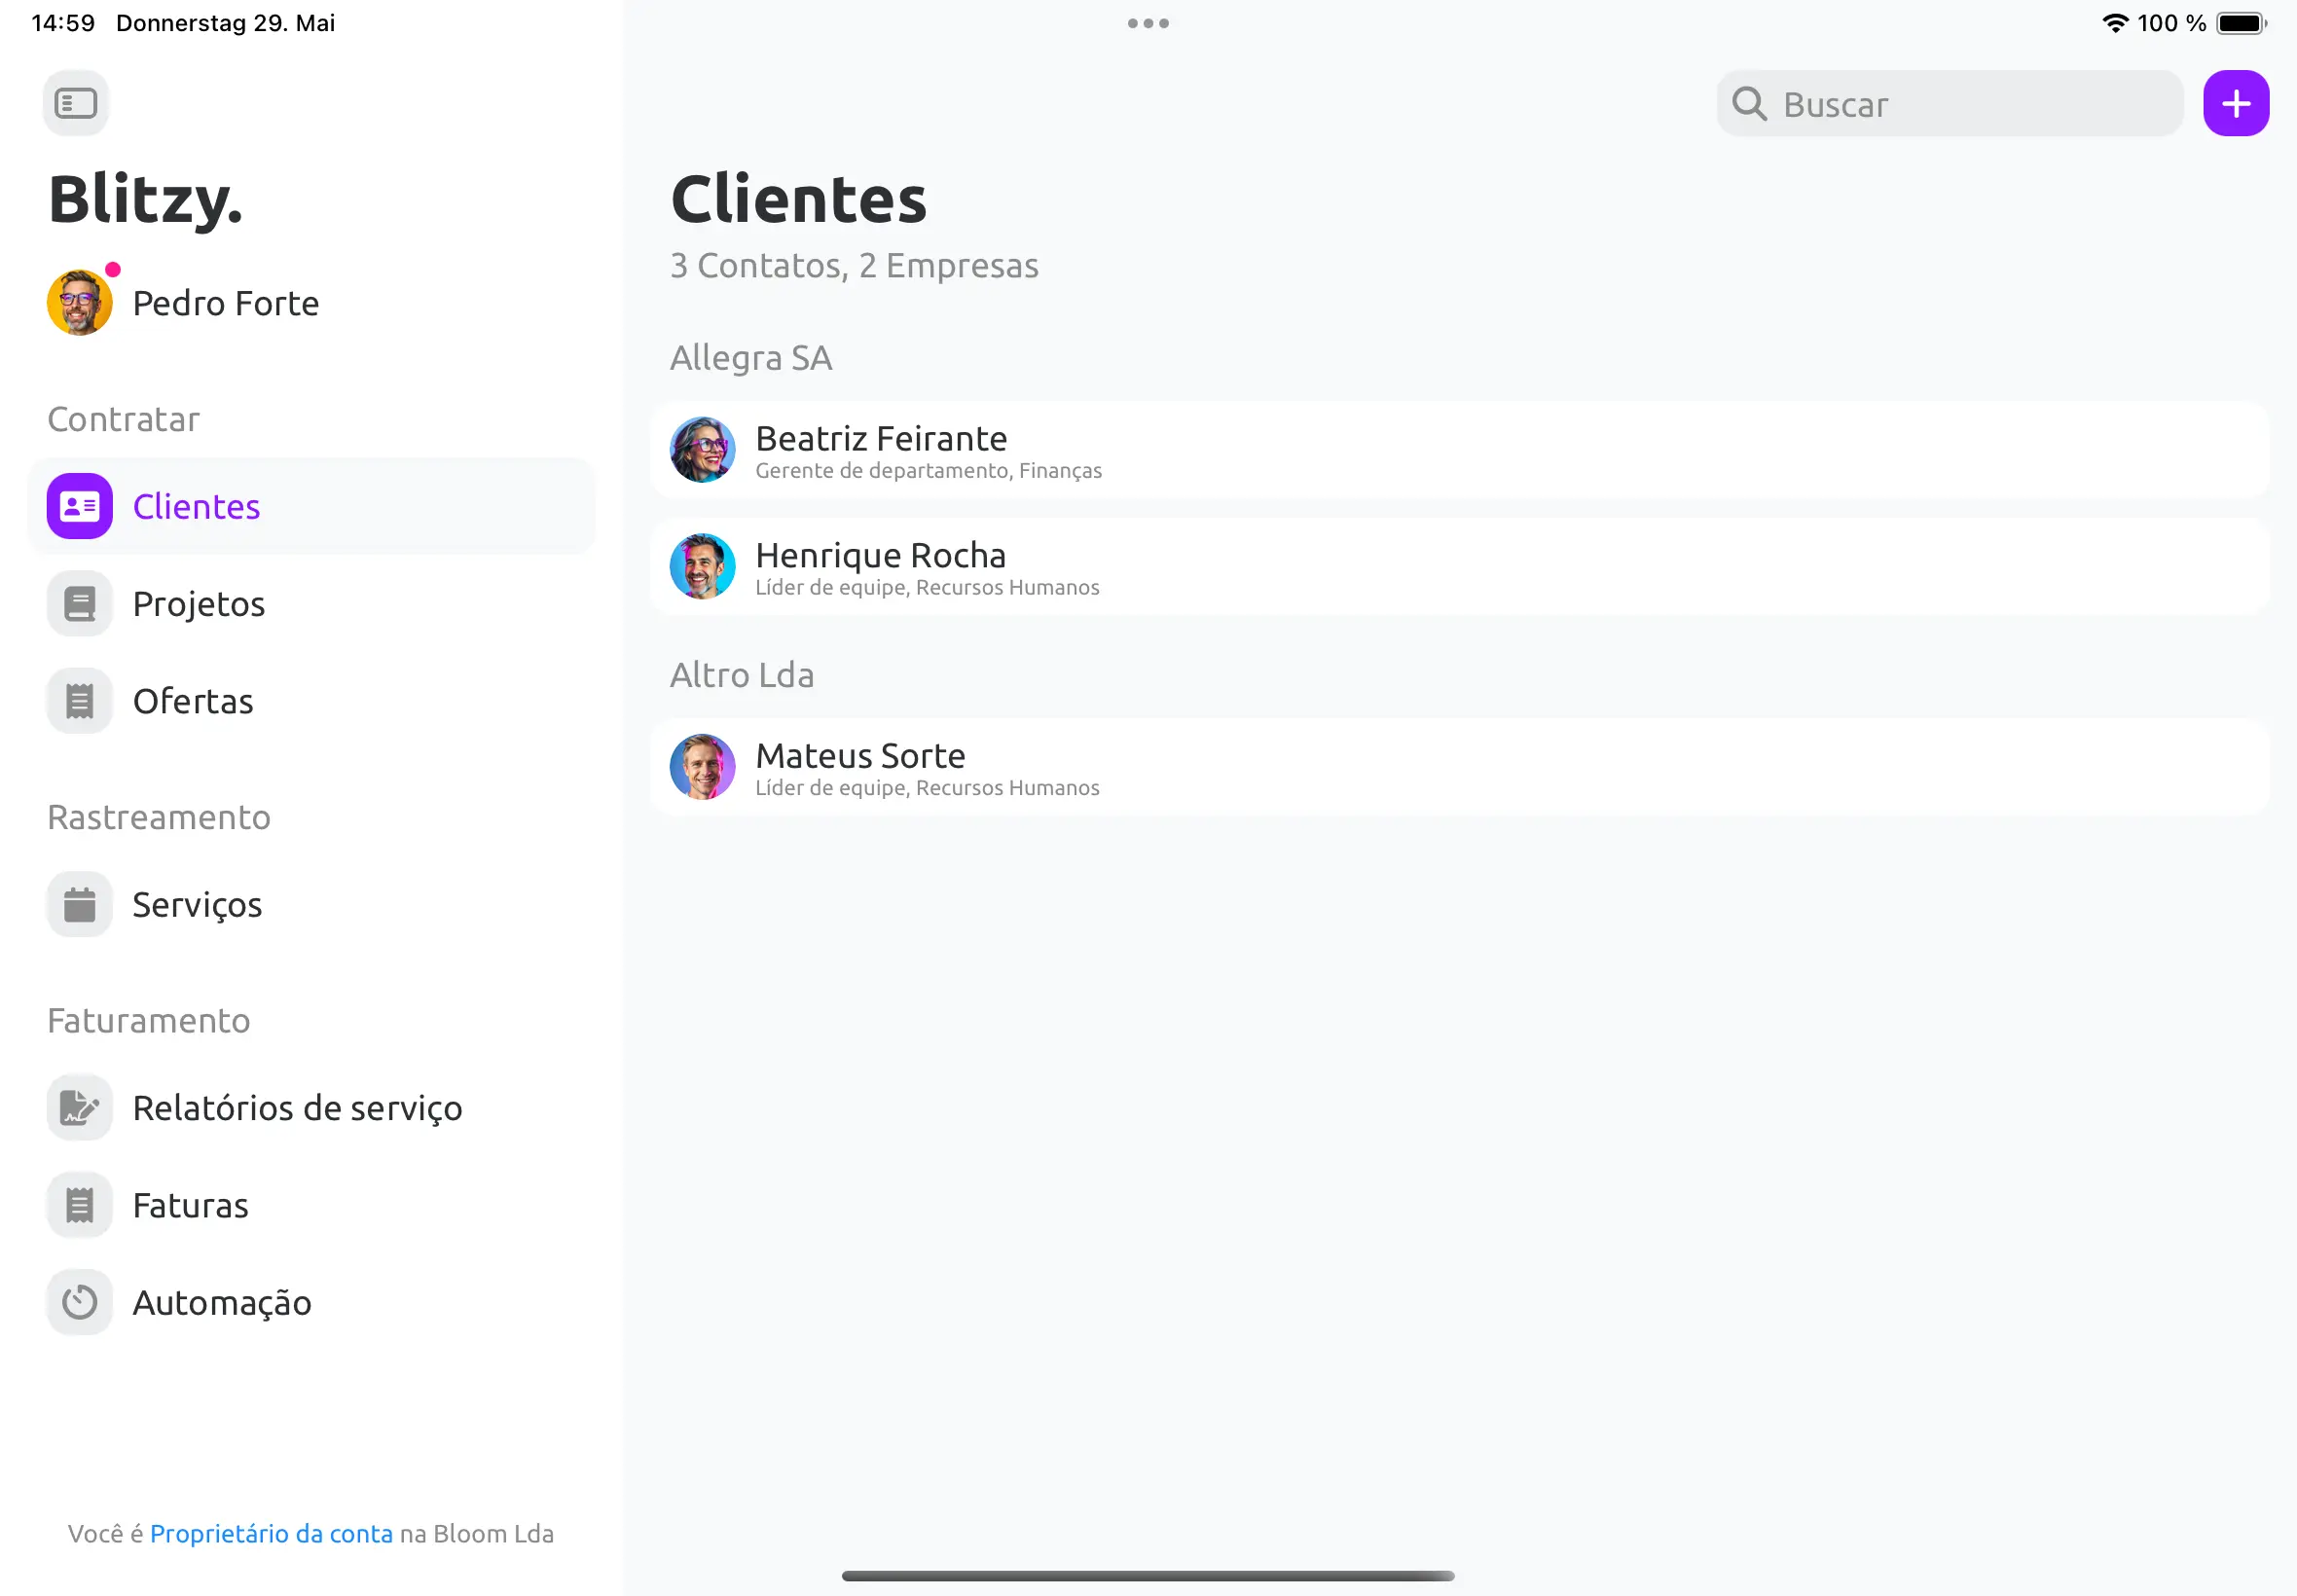The image size is (2297, 1596).
Task: Tap the pink notification dot on avatar
Action: pyautogui.click(x=113, y=269)
